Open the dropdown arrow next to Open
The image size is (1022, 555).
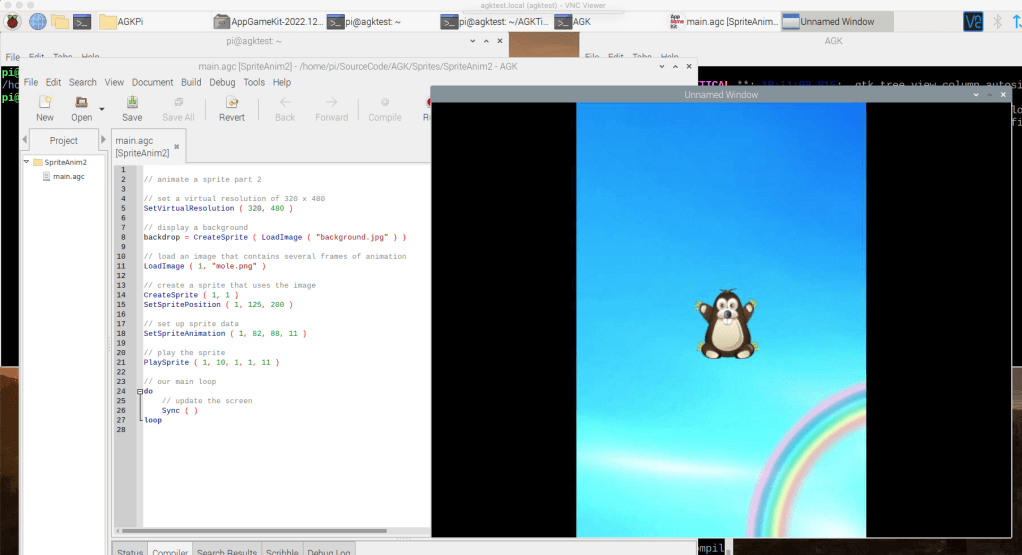point(102,109)
